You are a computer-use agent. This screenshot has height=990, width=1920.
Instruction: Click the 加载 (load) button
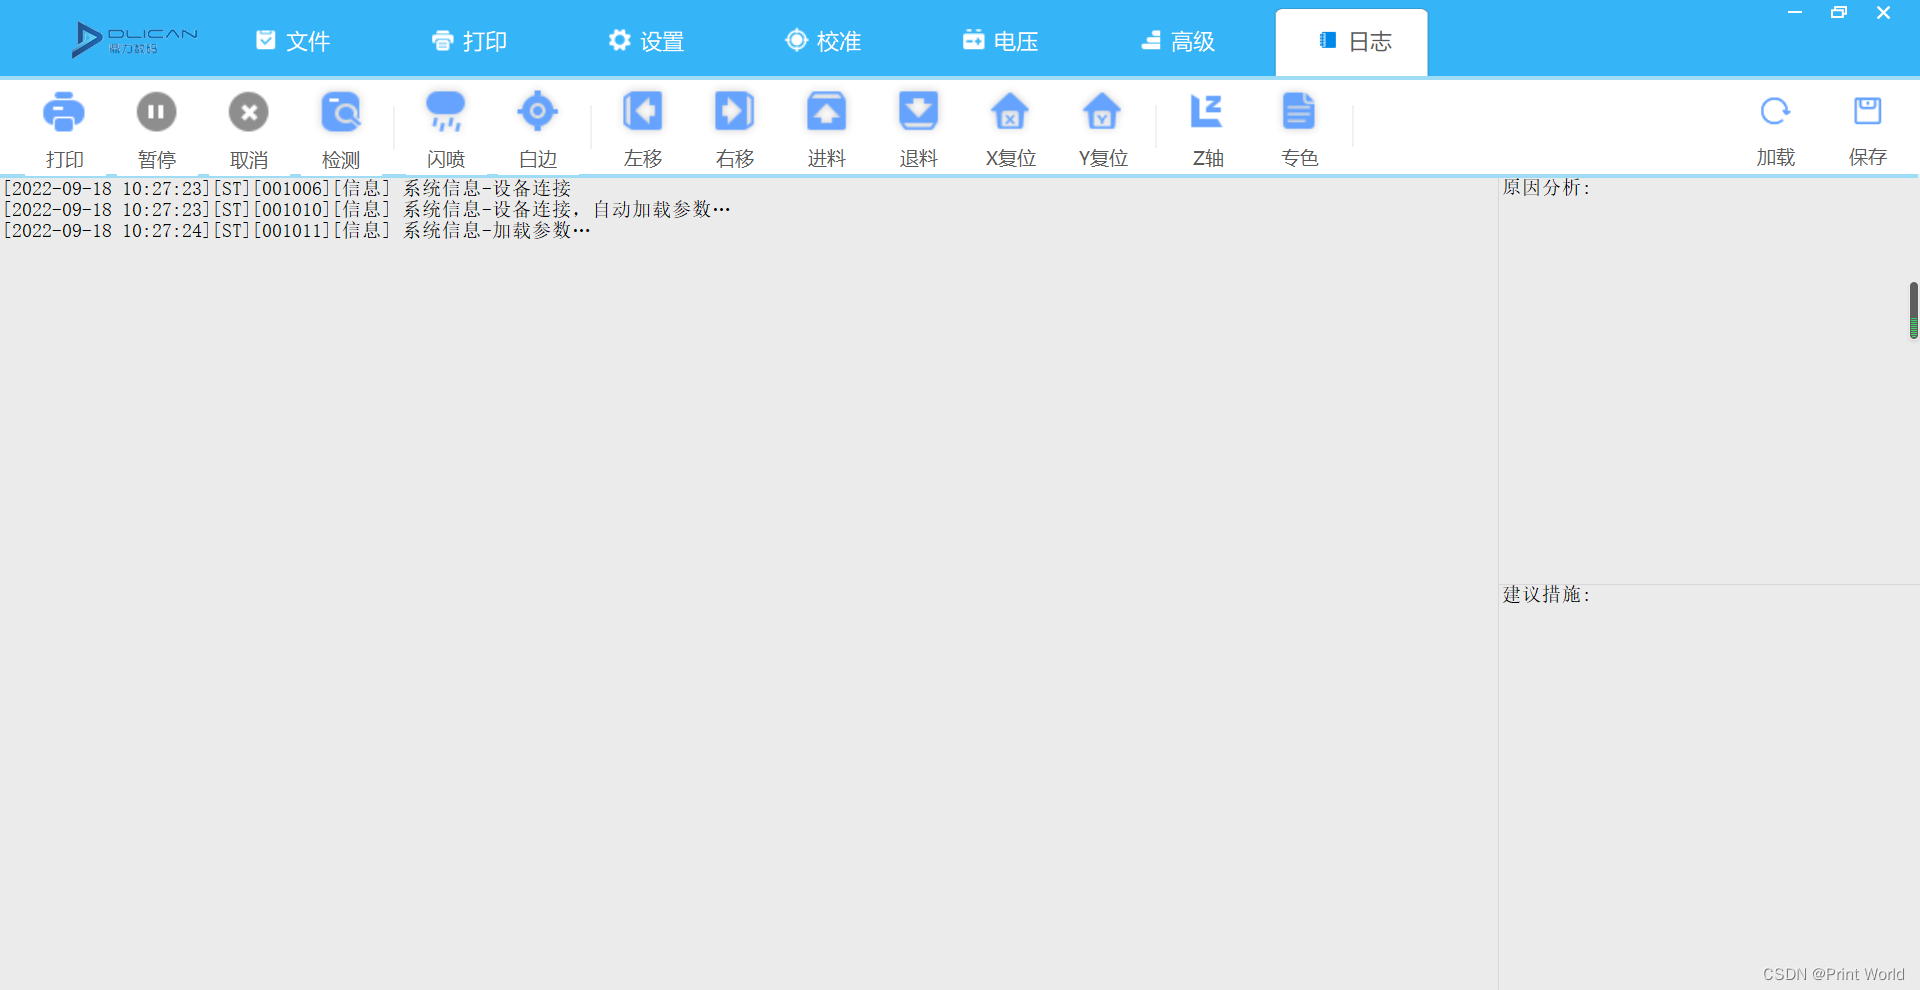tap(1774, 127)
